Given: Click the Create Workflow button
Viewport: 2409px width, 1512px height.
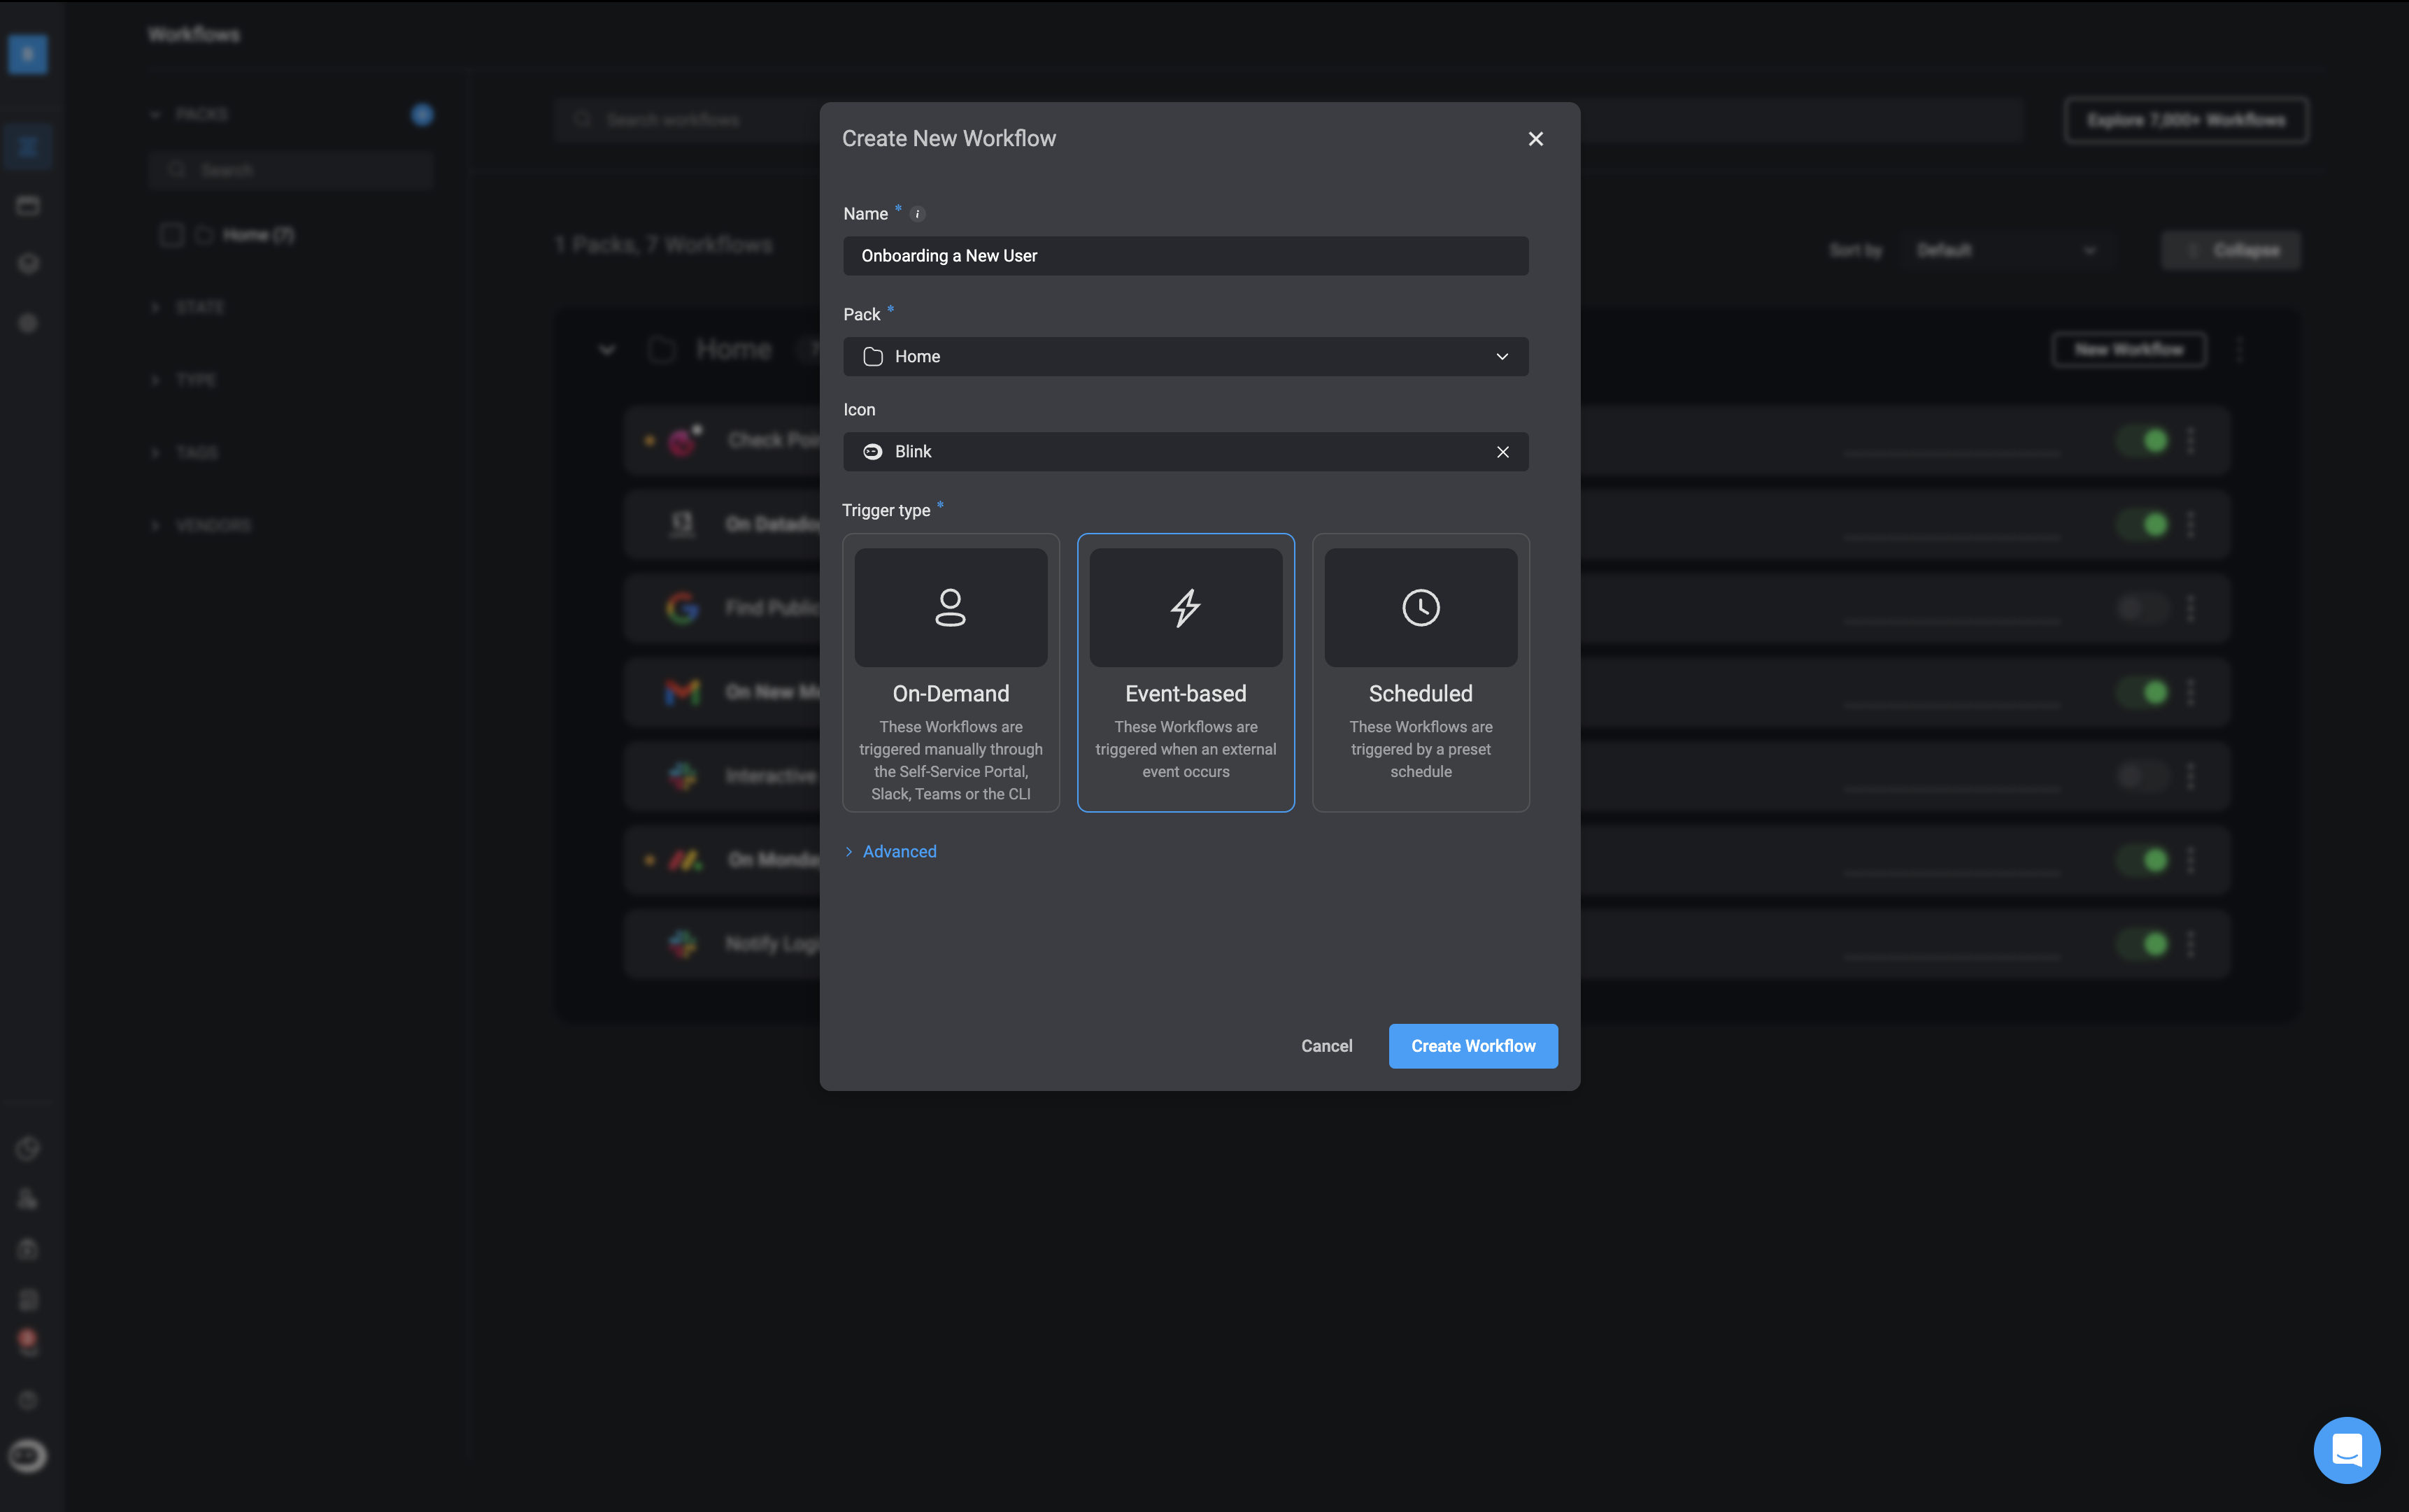Looking at the screenshot, I should click(1472, 1046).
